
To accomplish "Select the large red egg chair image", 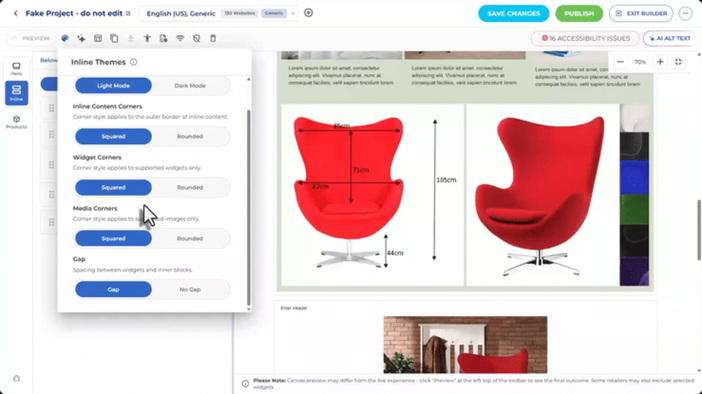I will click(x=543, y=195).
